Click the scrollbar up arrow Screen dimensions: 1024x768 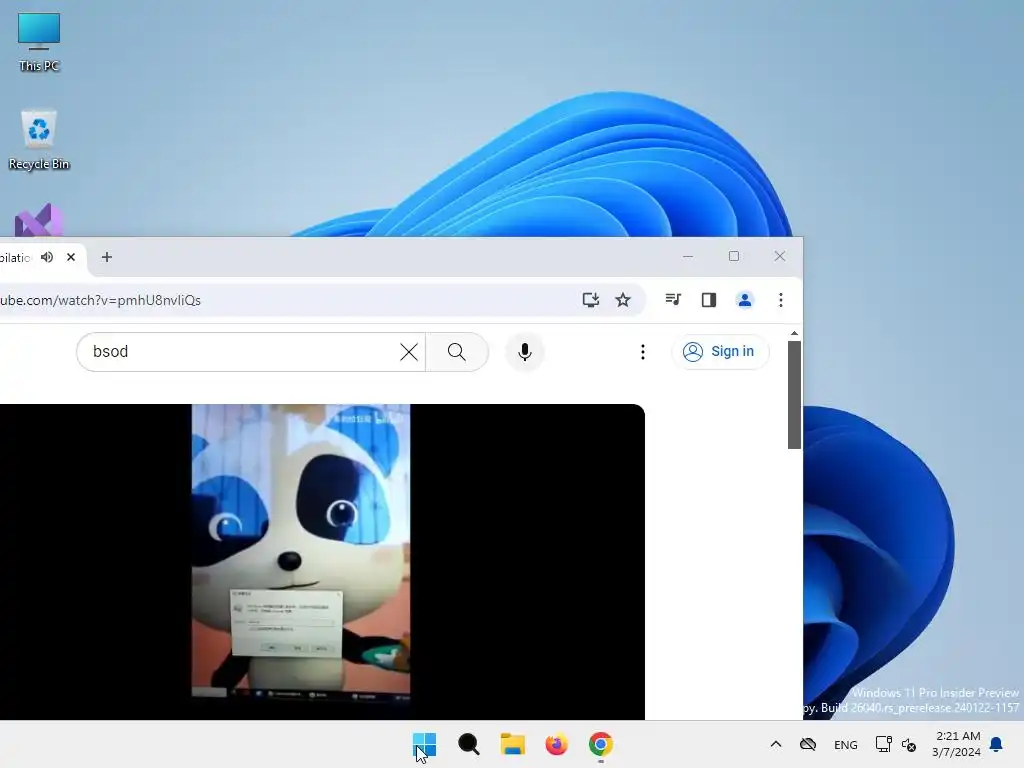tap(794, 334)
